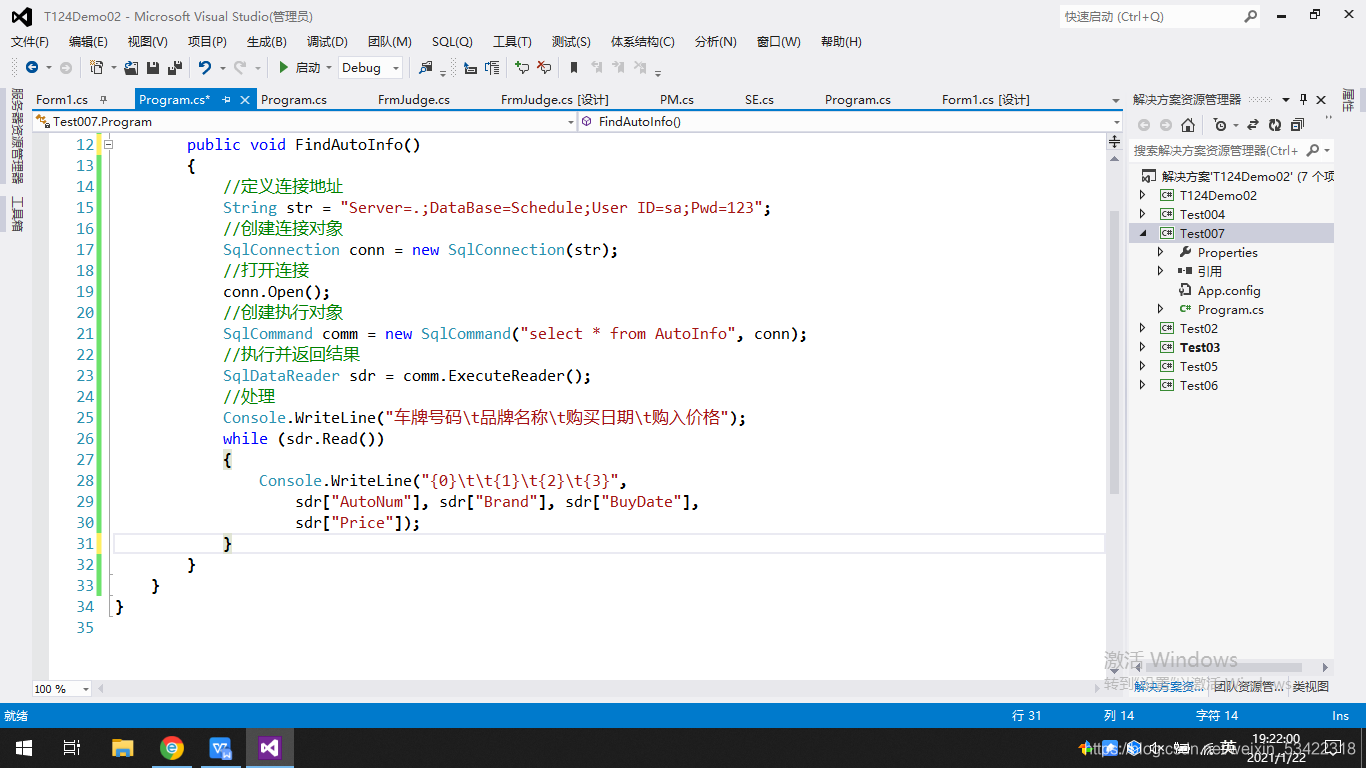
Task: Click the redo arrow icon
Action: click(x=240, y=68)
